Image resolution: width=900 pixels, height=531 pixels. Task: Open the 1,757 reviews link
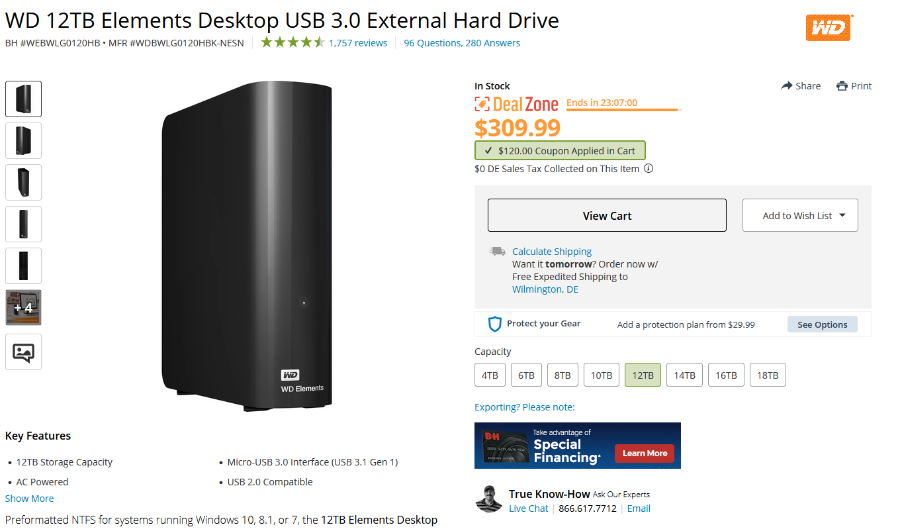358,42
